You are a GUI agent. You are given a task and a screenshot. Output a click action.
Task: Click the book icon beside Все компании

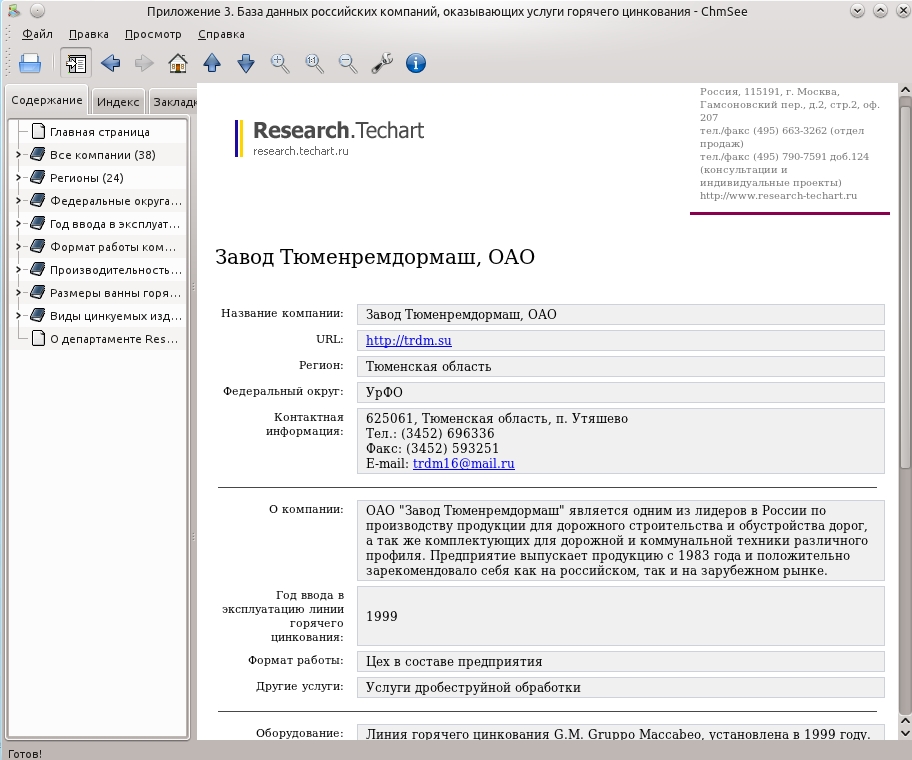tap(38, 154)
